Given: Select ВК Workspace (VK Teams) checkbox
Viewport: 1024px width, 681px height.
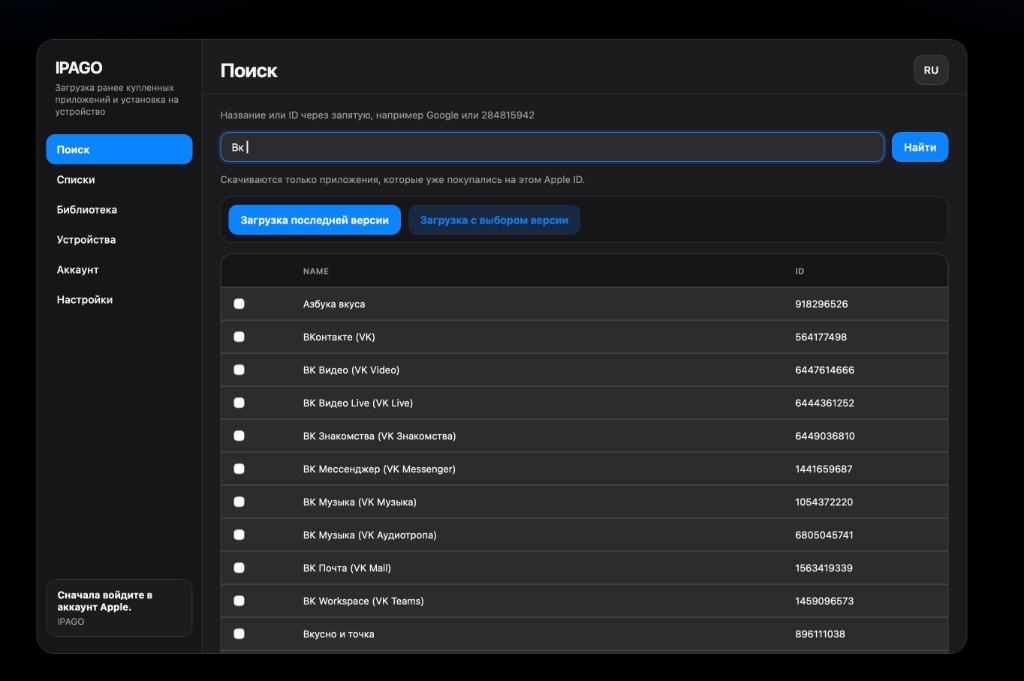Looking at the screenshot, I should [x=239, y=601].
